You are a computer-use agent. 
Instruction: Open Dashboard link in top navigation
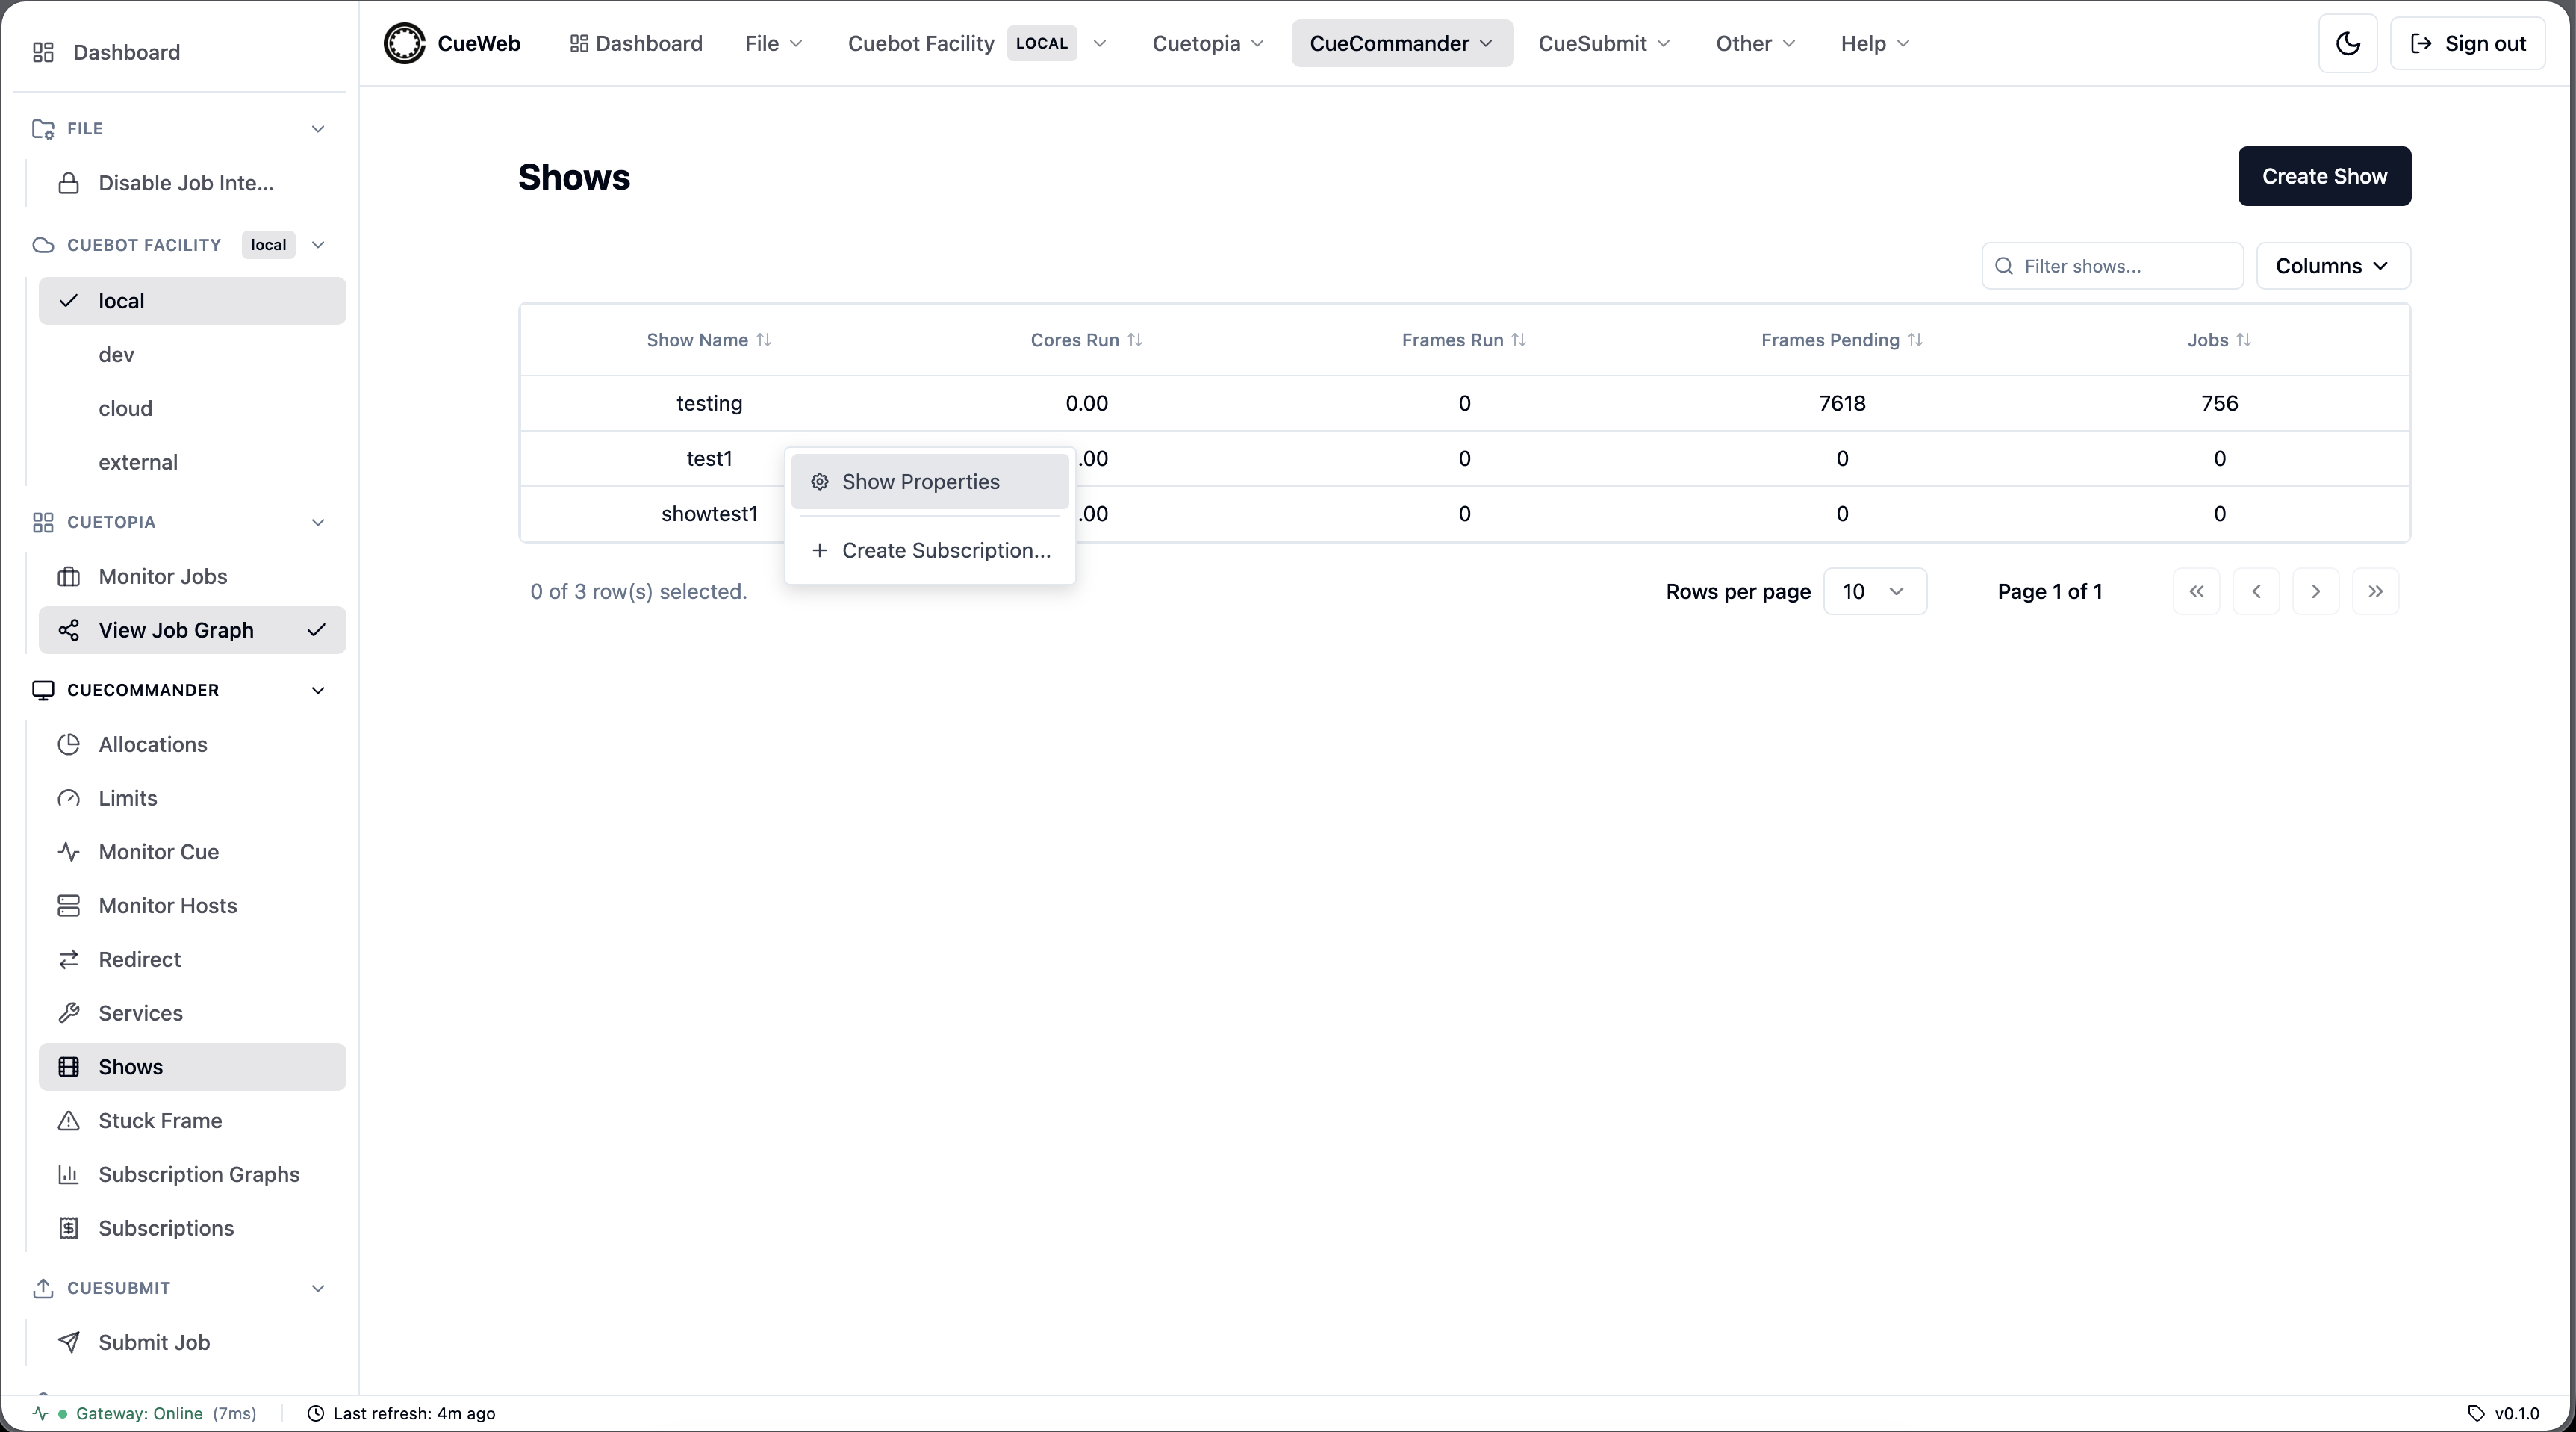[636, 43]
